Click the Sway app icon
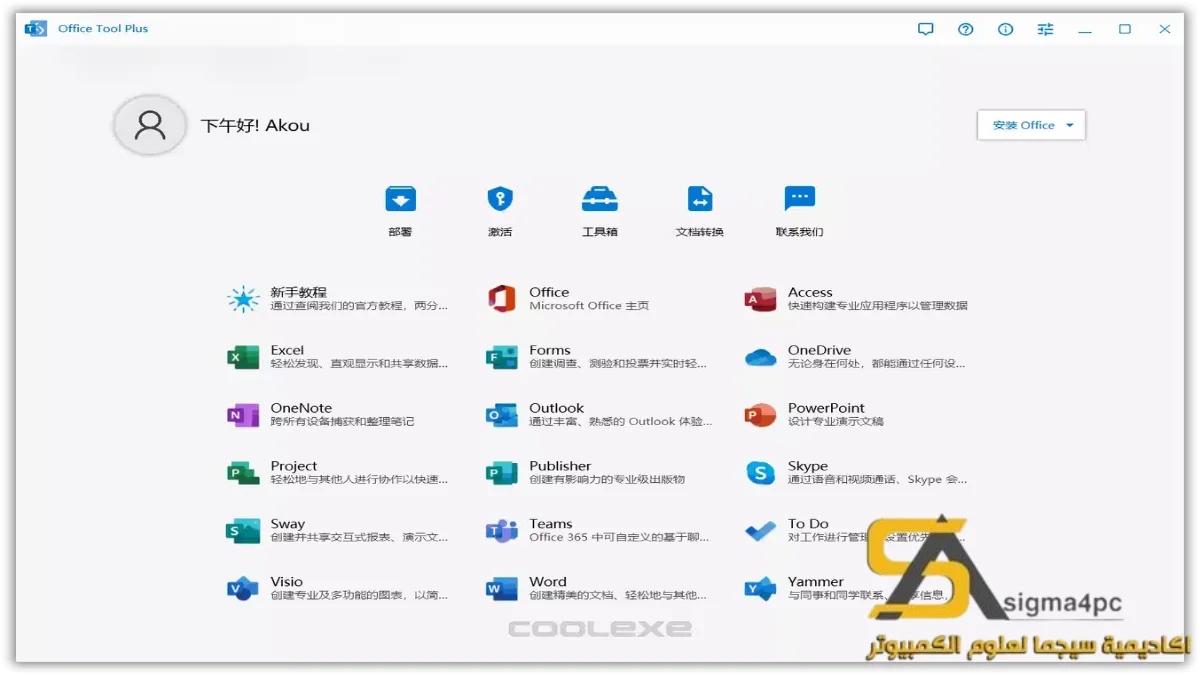 click(x=243, y=531)
